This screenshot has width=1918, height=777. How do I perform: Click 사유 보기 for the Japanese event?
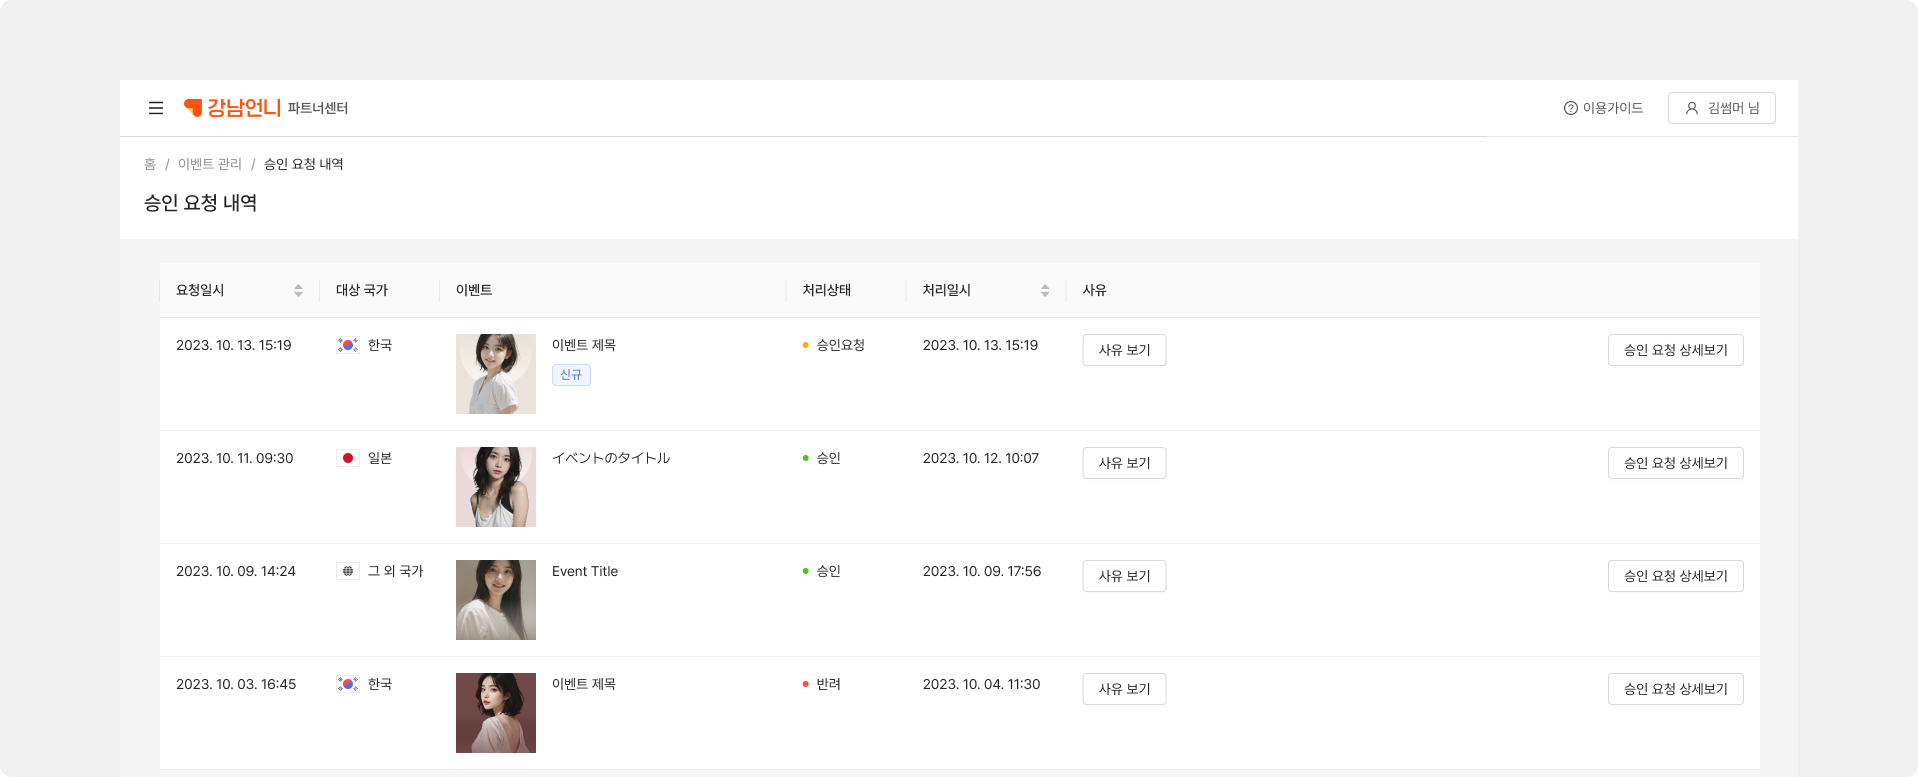click(x=1124, y=463)
